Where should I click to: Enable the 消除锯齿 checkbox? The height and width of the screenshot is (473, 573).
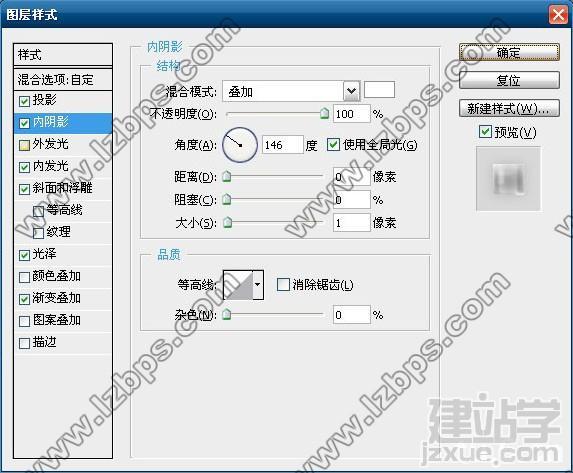click(x=283, y=284)
